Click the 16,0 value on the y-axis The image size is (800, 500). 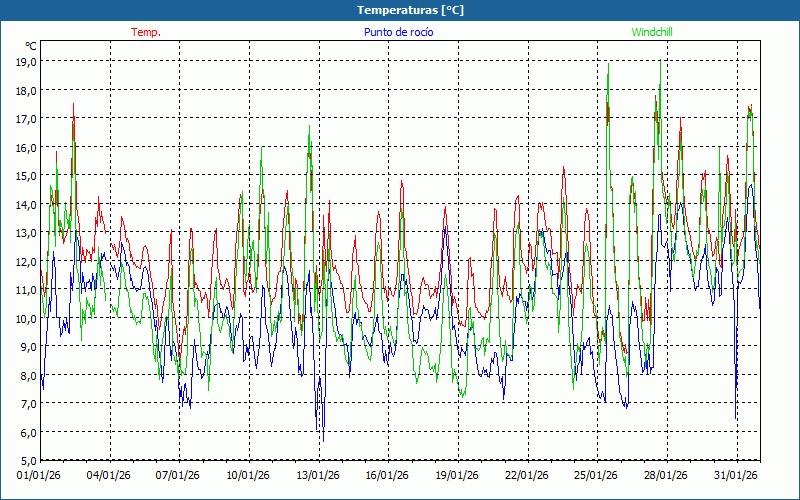(x=26, y=147)
